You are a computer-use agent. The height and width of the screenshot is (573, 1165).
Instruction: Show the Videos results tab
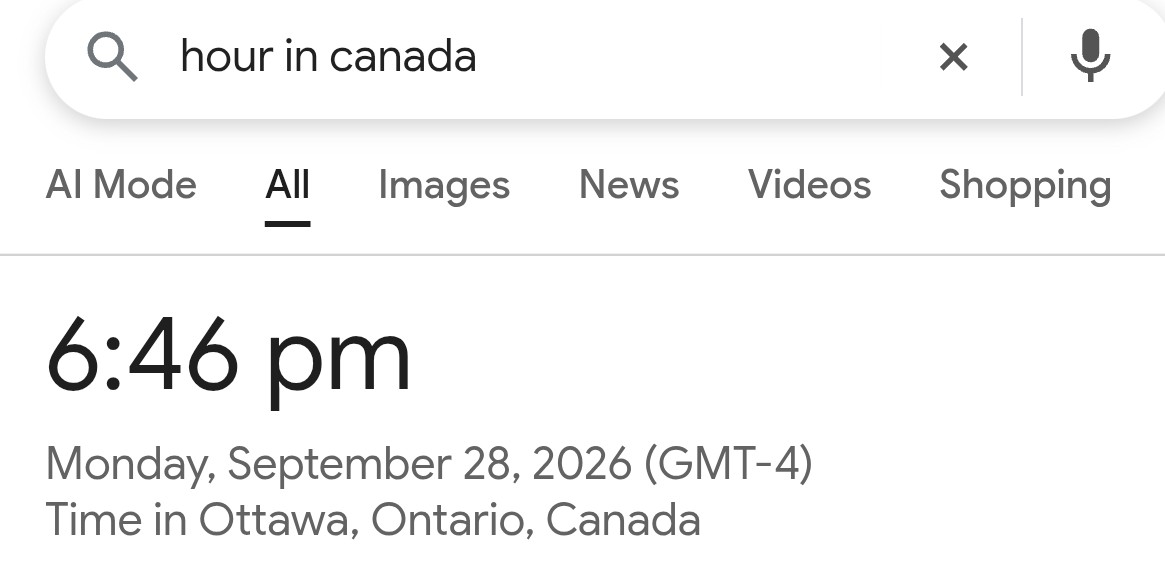tap(809, 184)
